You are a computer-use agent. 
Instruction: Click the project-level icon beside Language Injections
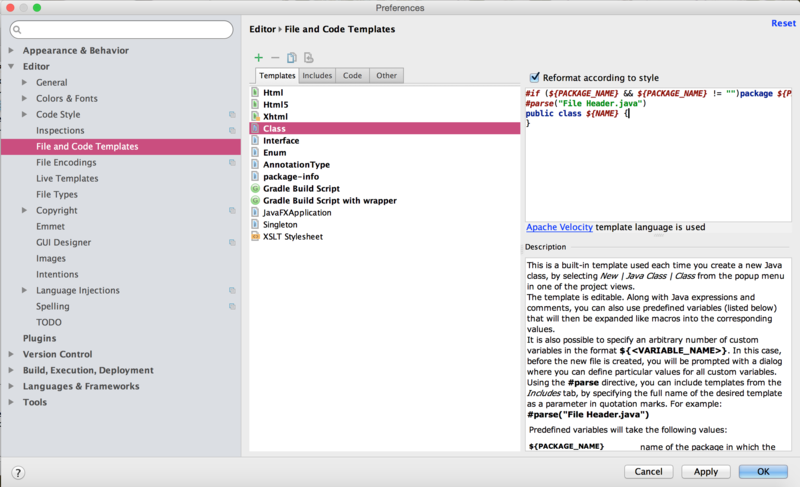click(x=232, y=291)
